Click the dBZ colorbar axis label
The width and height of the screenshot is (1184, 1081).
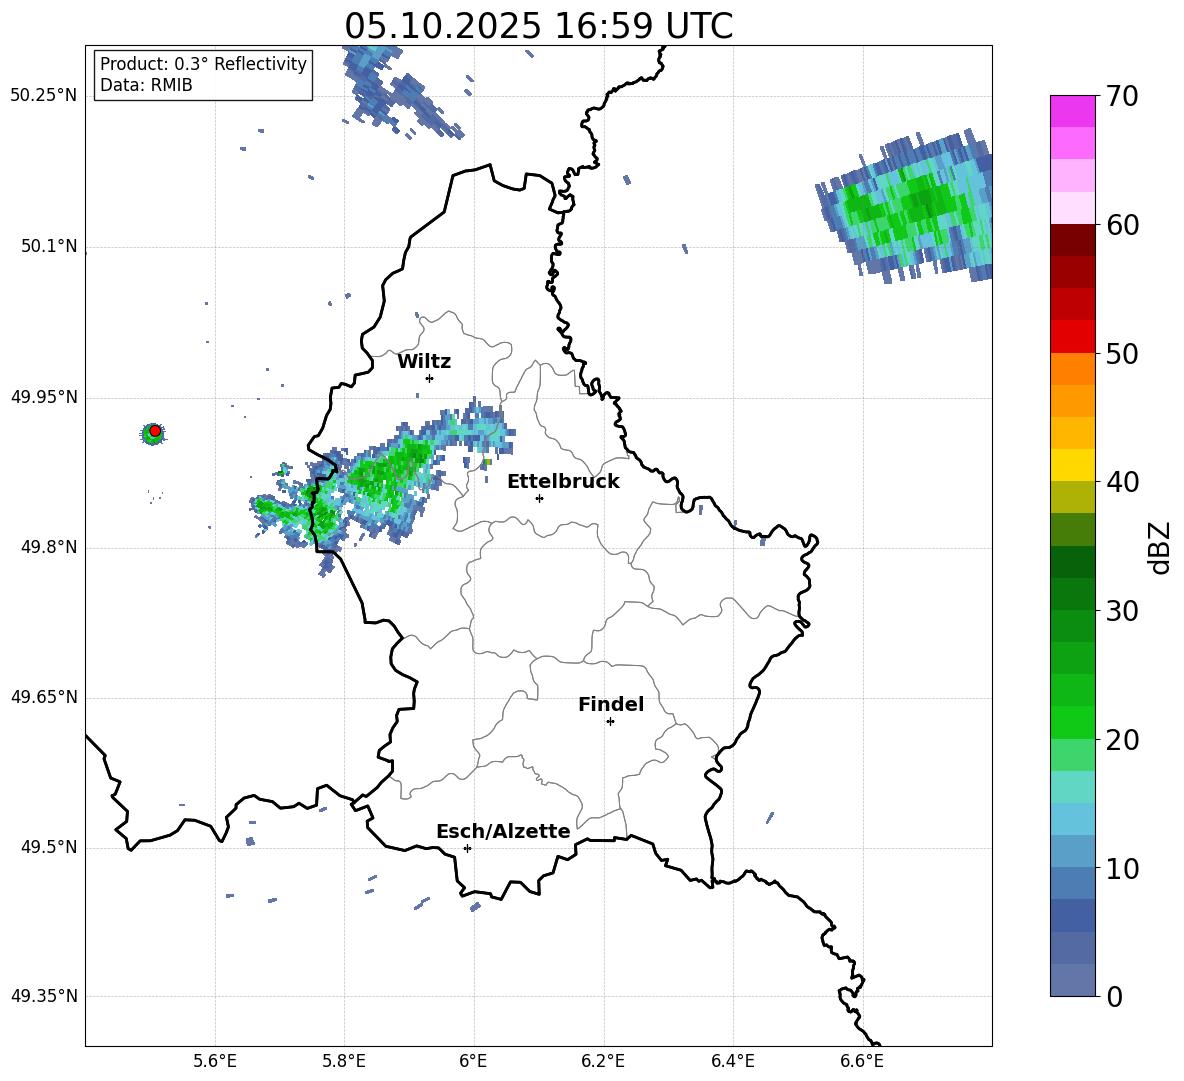pyautogui.click(x=1160, y=547)
